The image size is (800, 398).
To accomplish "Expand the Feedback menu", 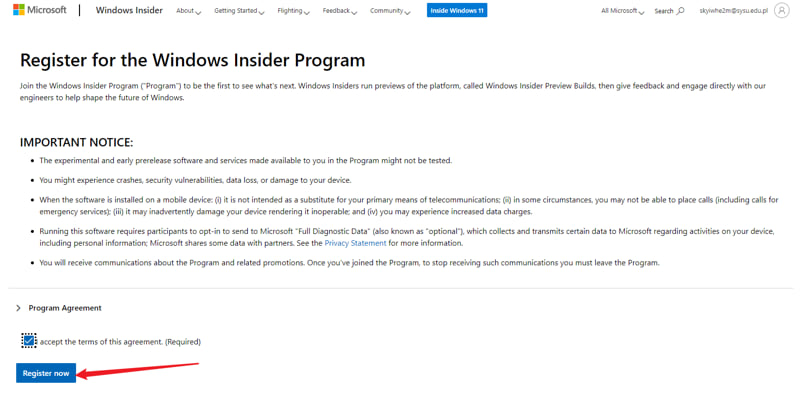I will [x=339, y=11].
